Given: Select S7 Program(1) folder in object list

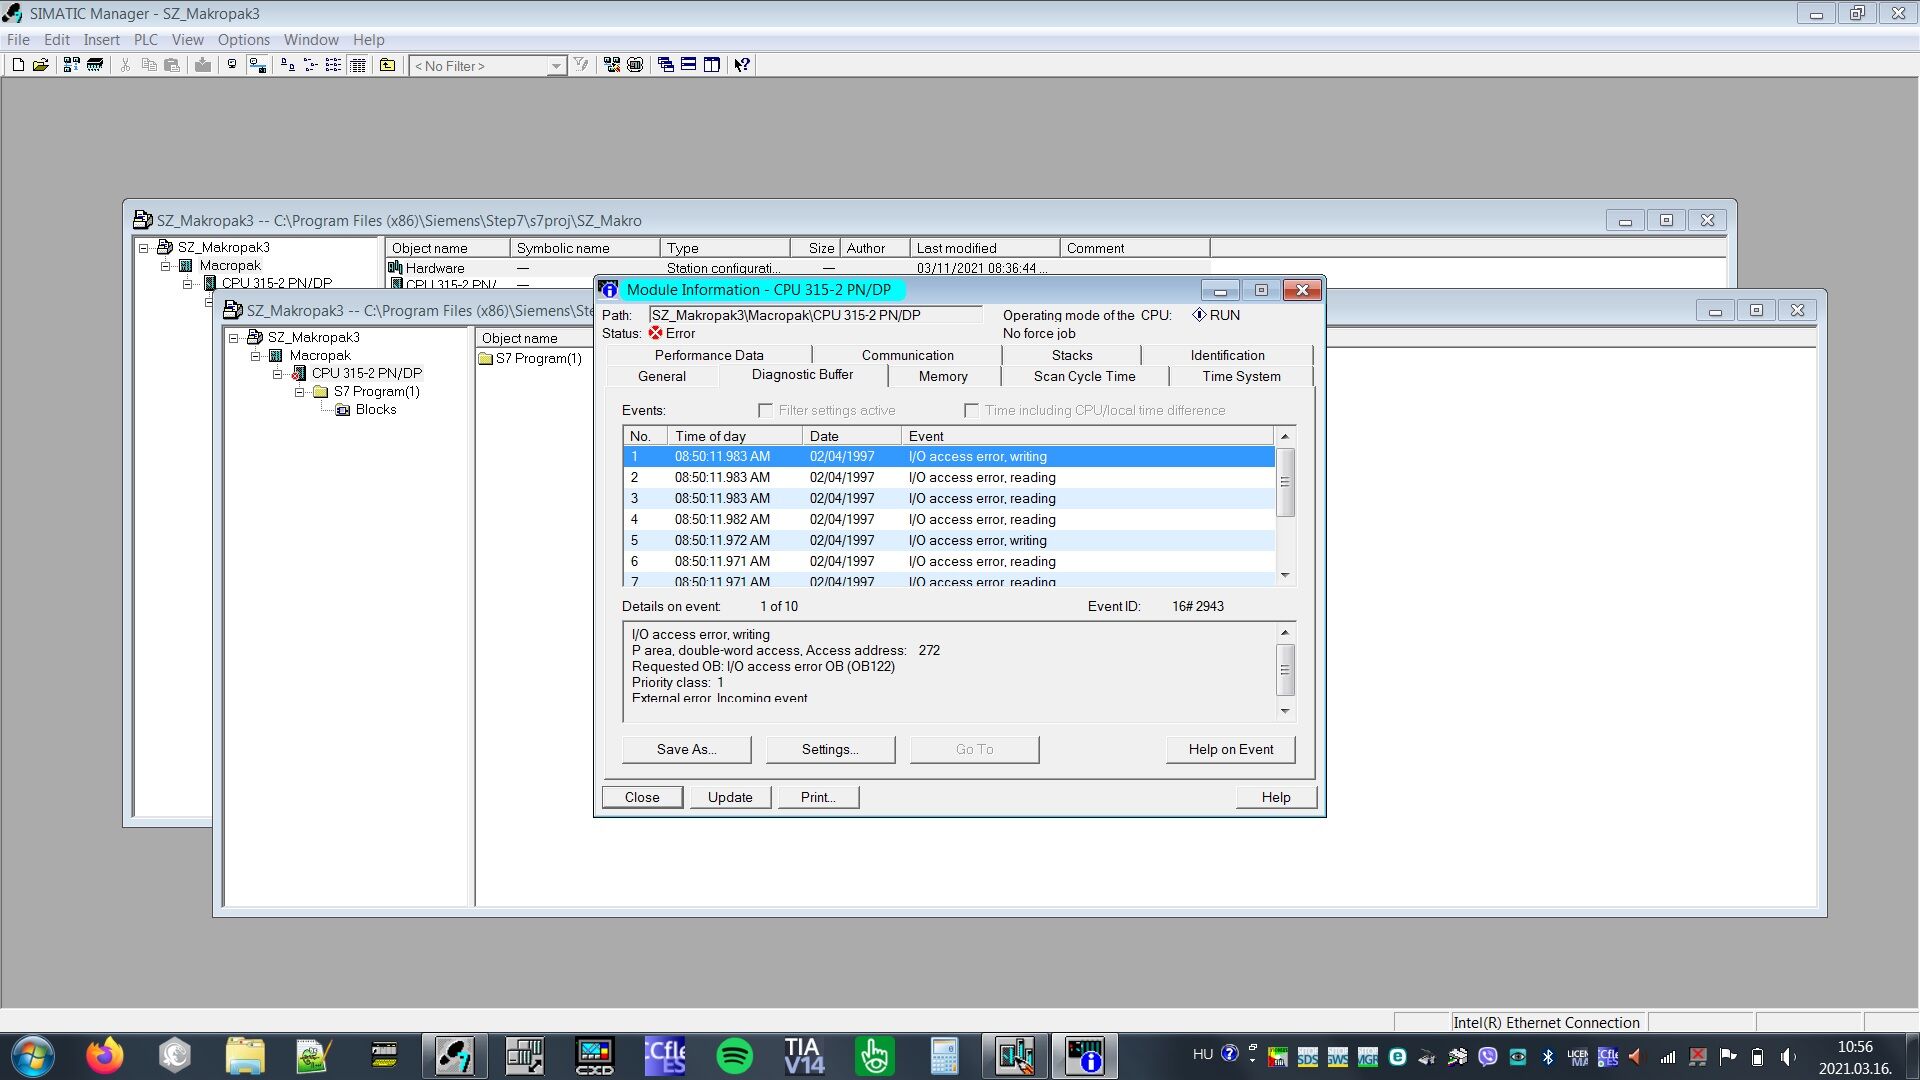Looking at the screenshot, I should point(531,358).
